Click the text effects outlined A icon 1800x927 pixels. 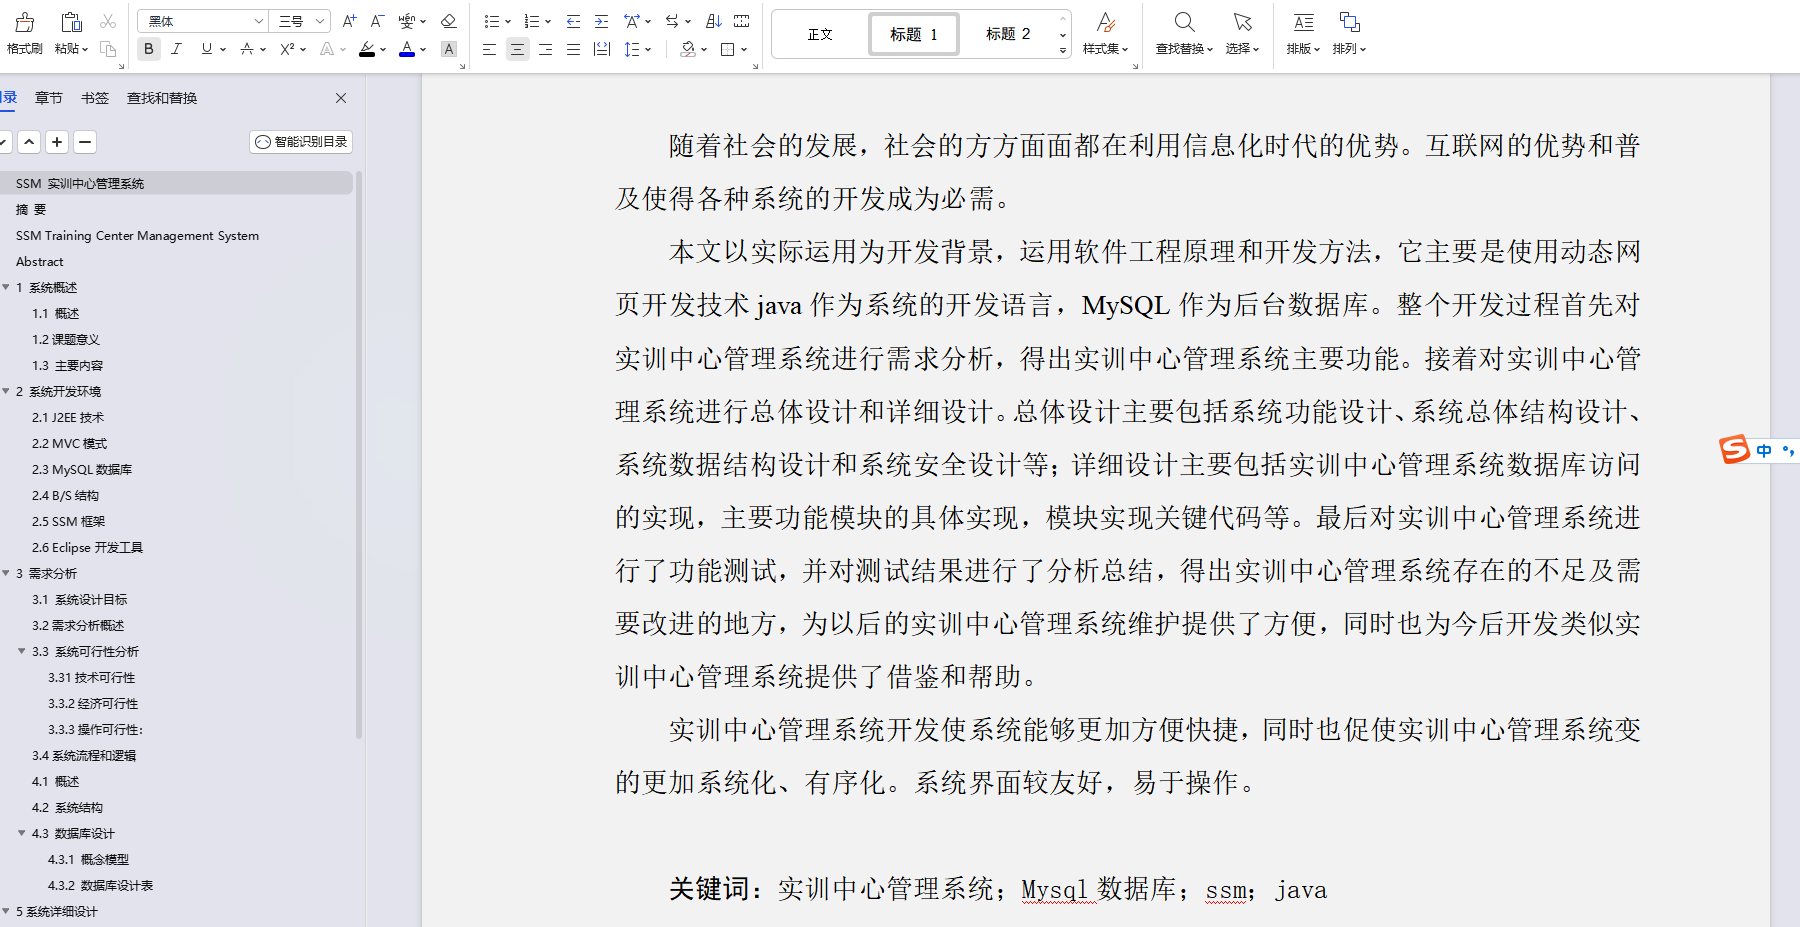pos(327,49)
